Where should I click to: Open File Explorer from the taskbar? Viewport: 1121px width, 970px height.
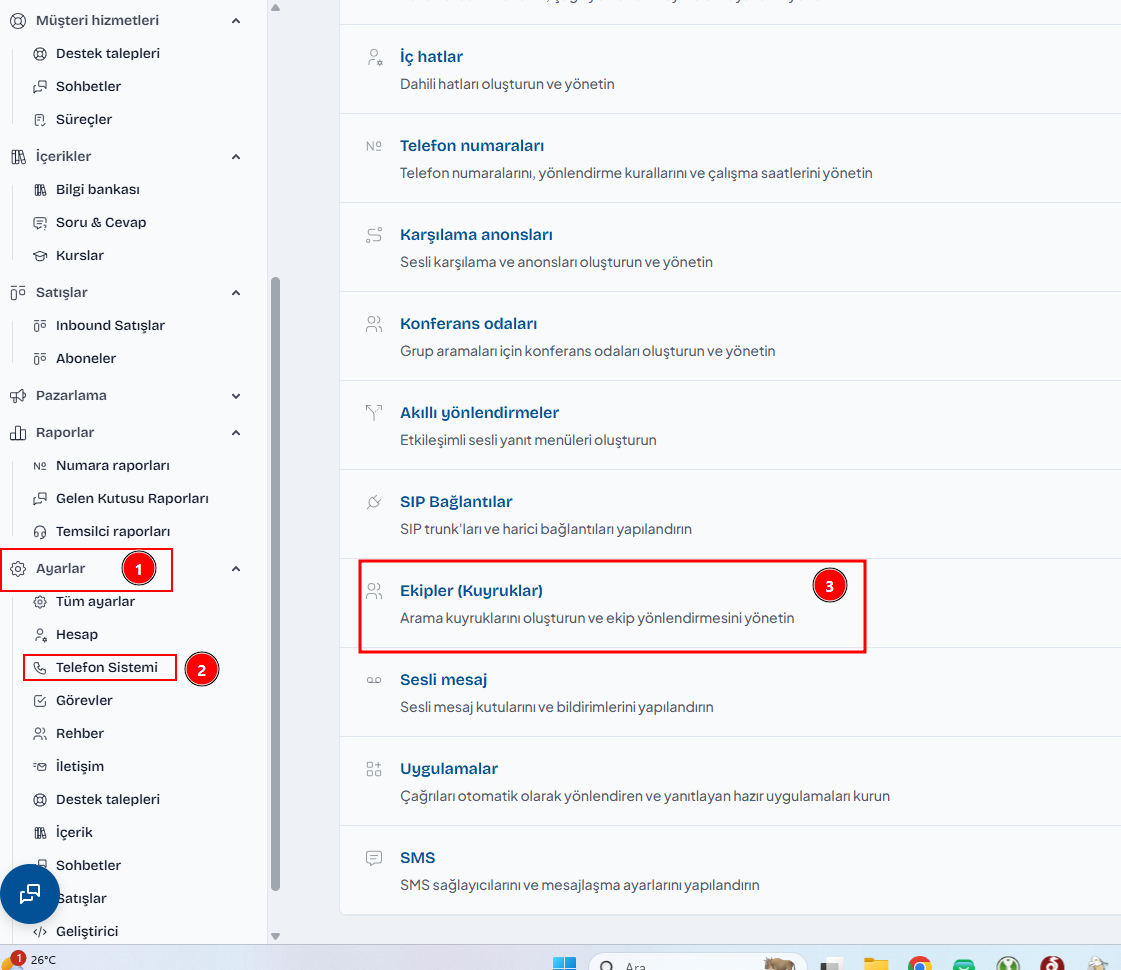[x=875, y=964]
